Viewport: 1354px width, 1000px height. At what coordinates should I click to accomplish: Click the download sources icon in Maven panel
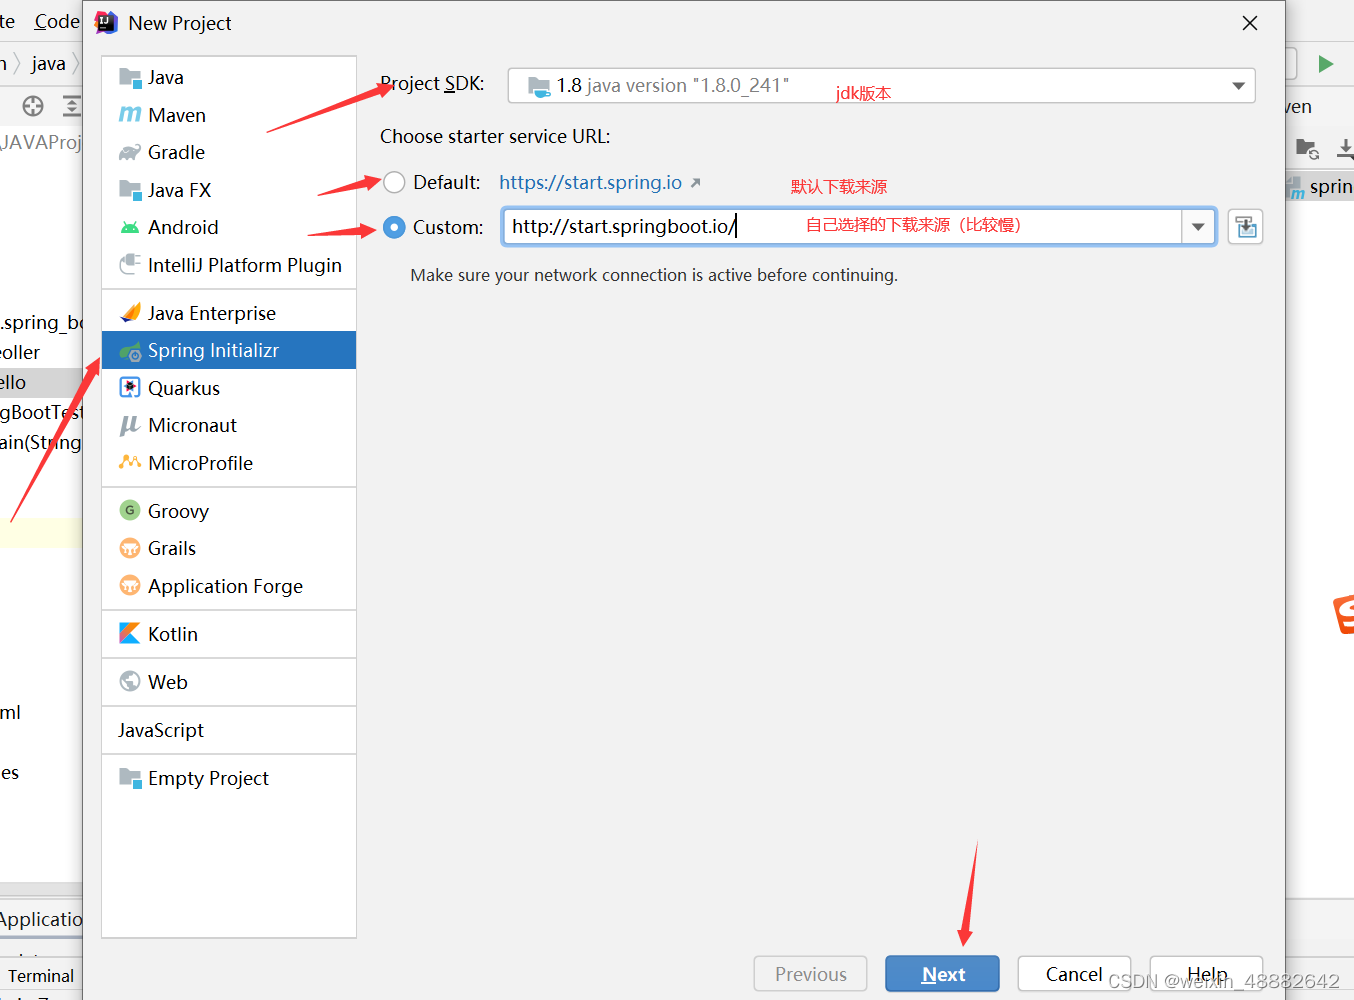pyautogui.click(x=1344, y=149)
